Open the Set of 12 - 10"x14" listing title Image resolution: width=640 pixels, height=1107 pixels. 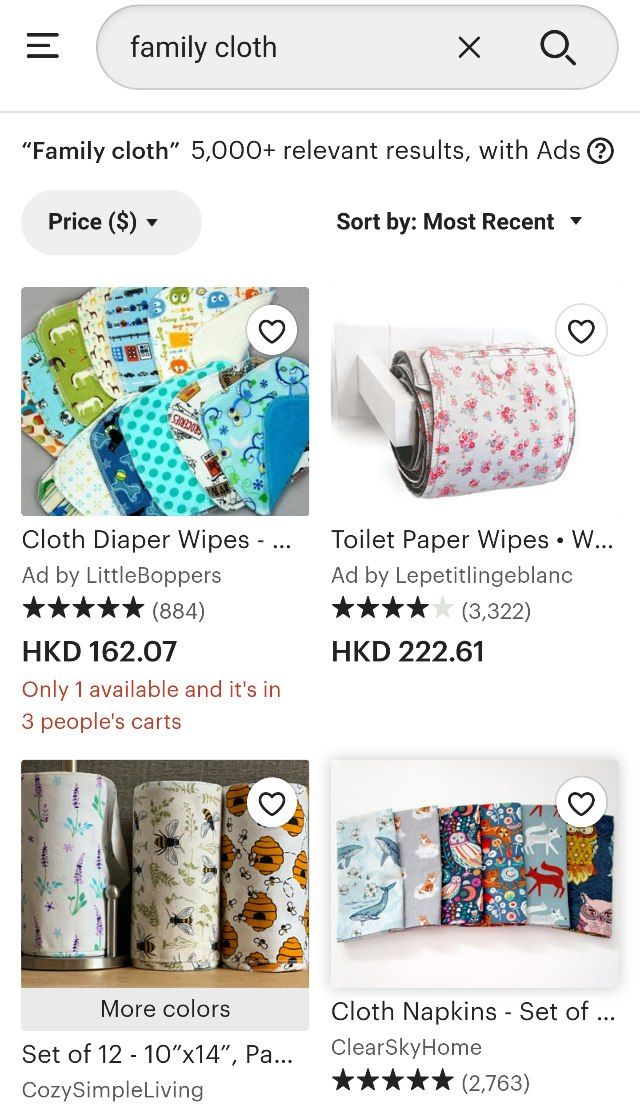point(157,1055)
